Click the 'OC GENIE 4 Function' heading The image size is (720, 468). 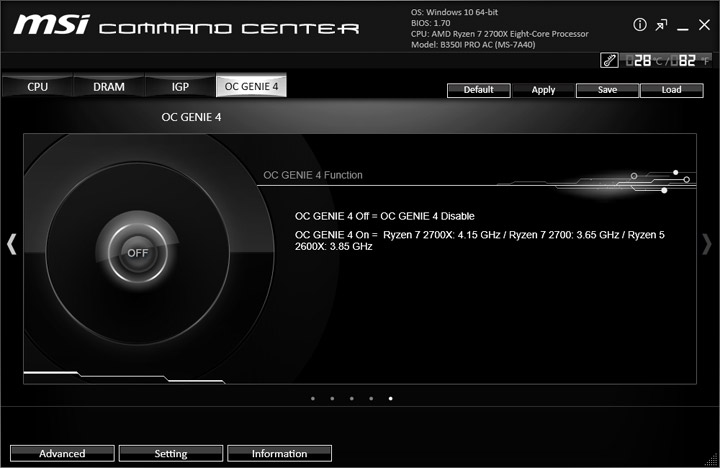point(313,175)
